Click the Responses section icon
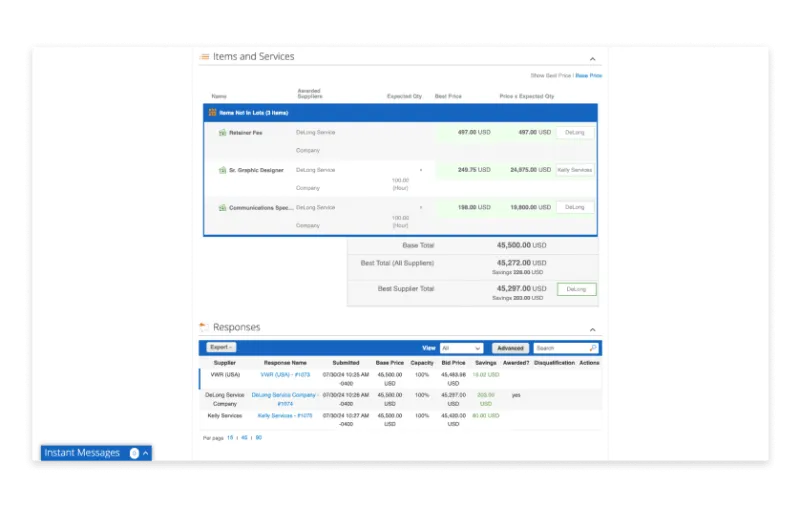This screenshot has width=800, height=507. point(204,327)
